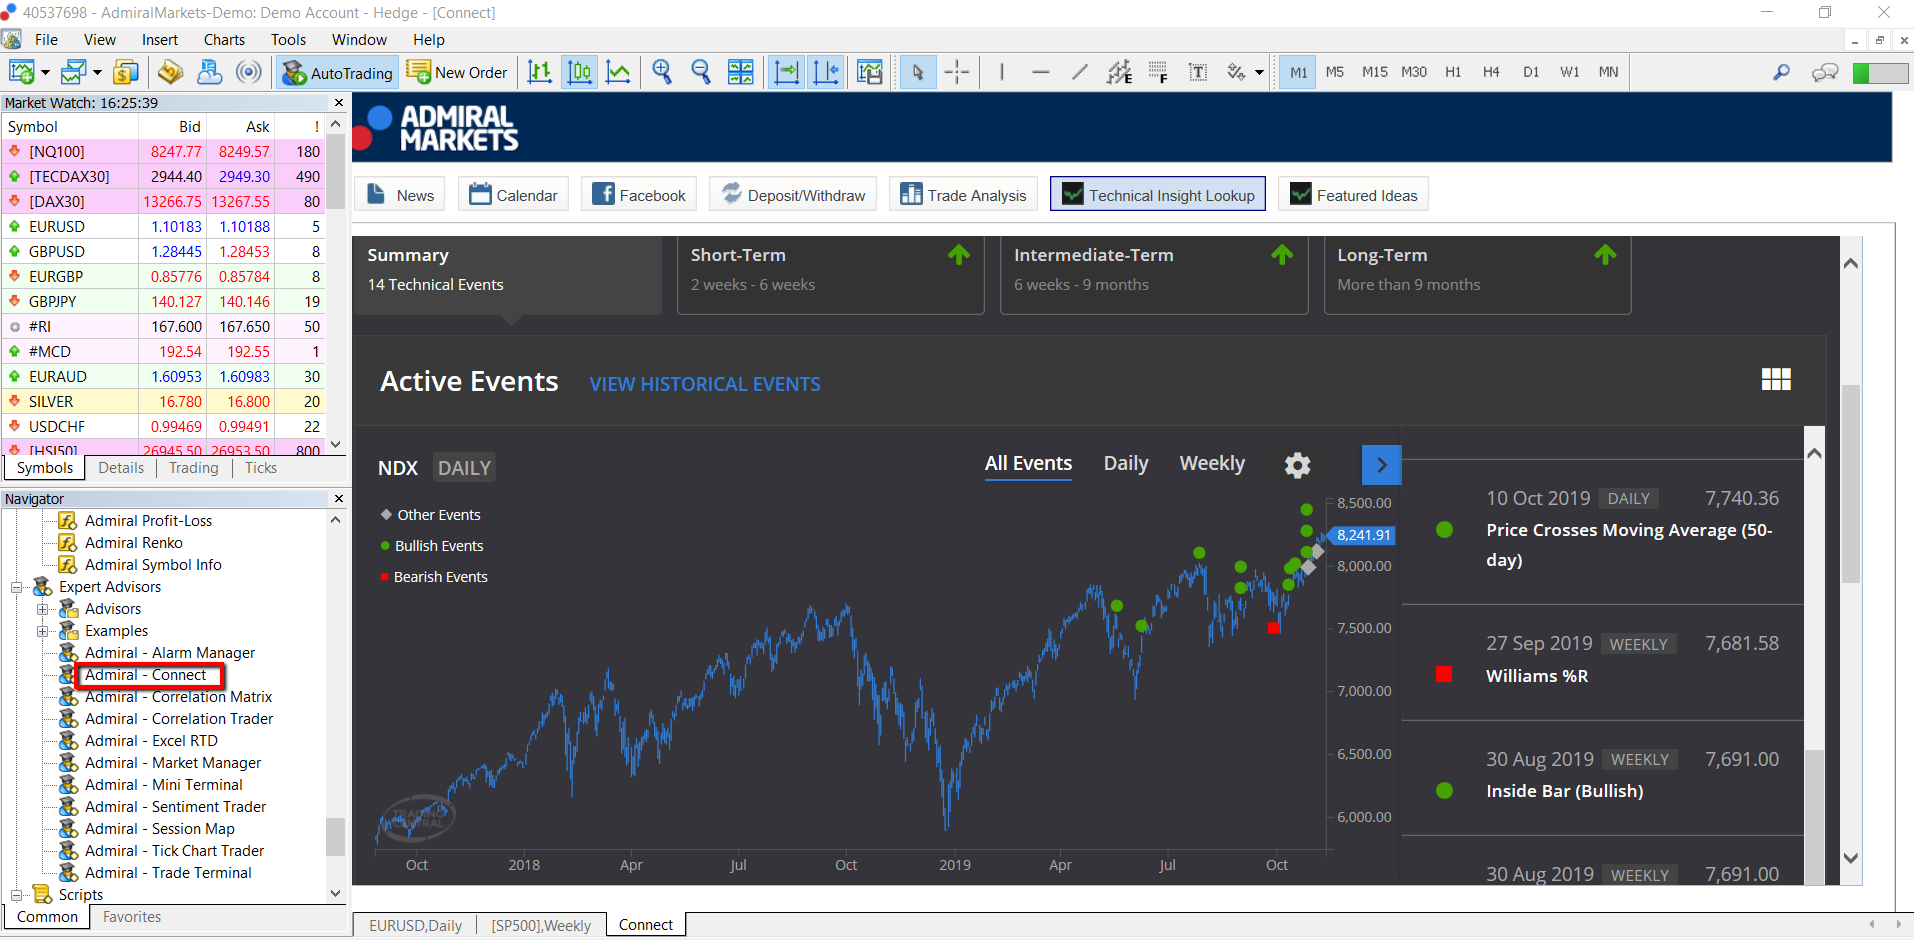Open the Data Window toolbar icon
This screenshot has width=1914, height=940.
[x=170, y=72]
